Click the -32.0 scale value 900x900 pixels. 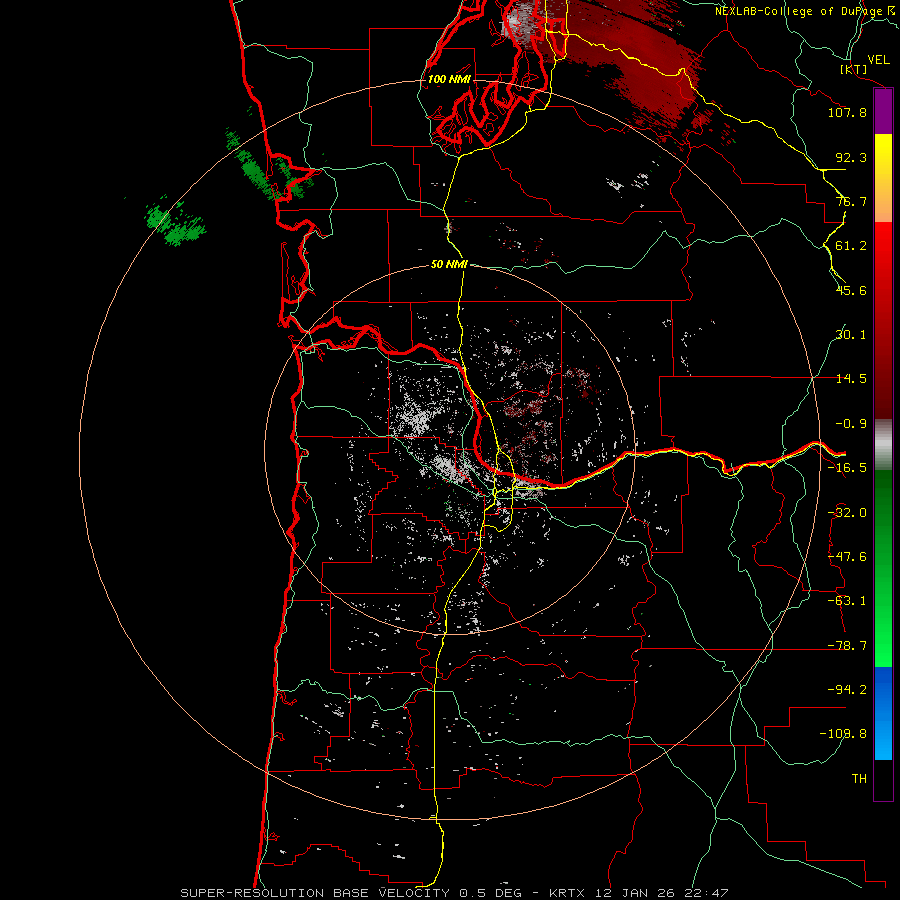pos(847,513)
